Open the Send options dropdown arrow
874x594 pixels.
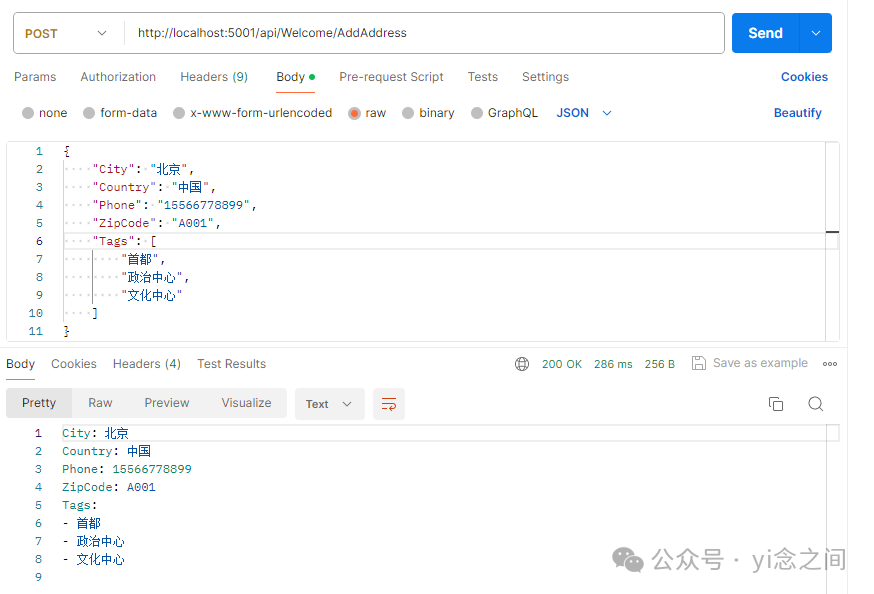[815, 33]
